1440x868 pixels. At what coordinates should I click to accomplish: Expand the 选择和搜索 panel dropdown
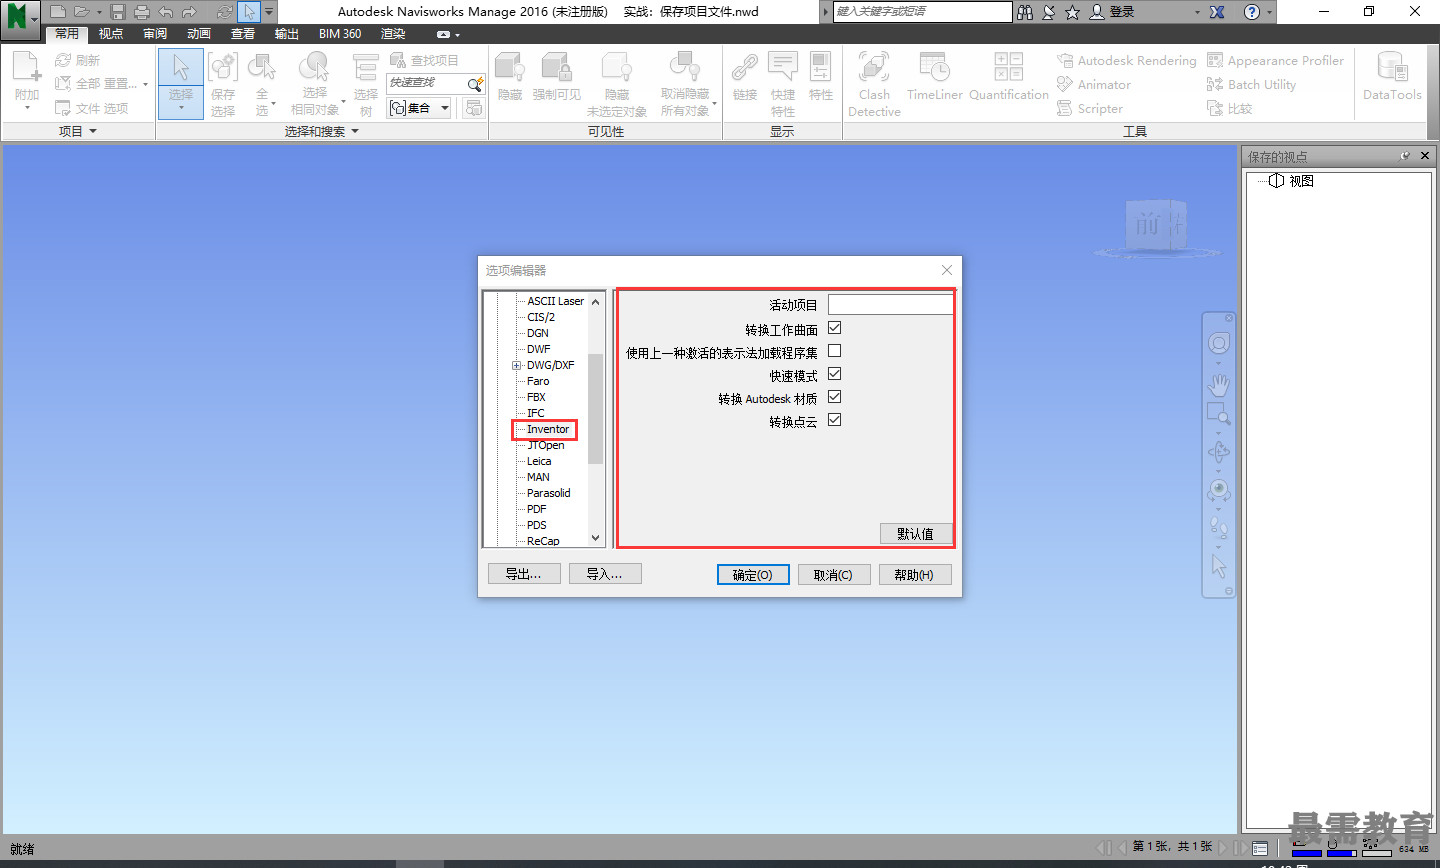(x=355, y=131)
